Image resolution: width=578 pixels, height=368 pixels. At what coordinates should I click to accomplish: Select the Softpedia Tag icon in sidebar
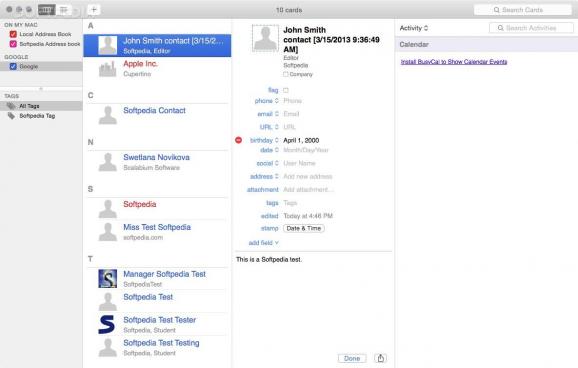click(11, 116)
